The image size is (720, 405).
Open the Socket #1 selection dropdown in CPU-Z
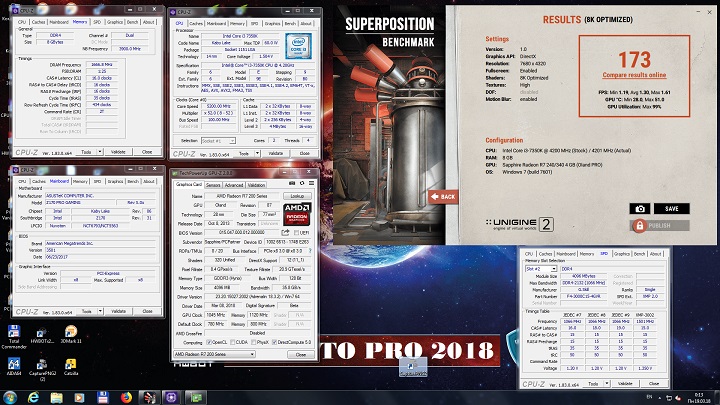tap(218, 141)
